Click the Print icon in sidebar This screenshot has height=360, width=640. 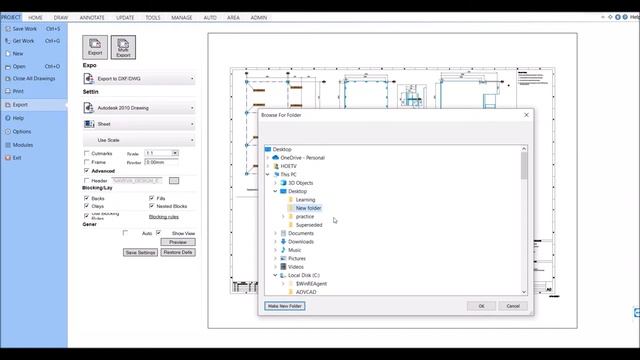(8, 91)
